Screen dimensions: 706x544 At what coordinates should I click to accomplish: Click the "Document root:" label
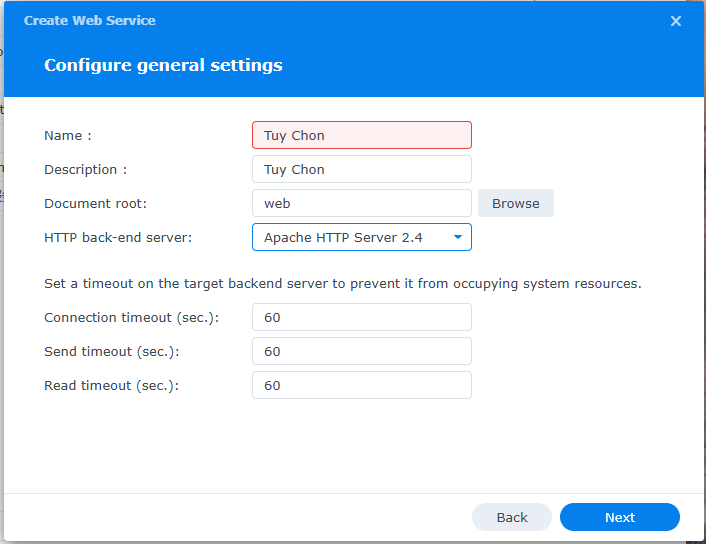pyautogui.click(x=95, y=203)
